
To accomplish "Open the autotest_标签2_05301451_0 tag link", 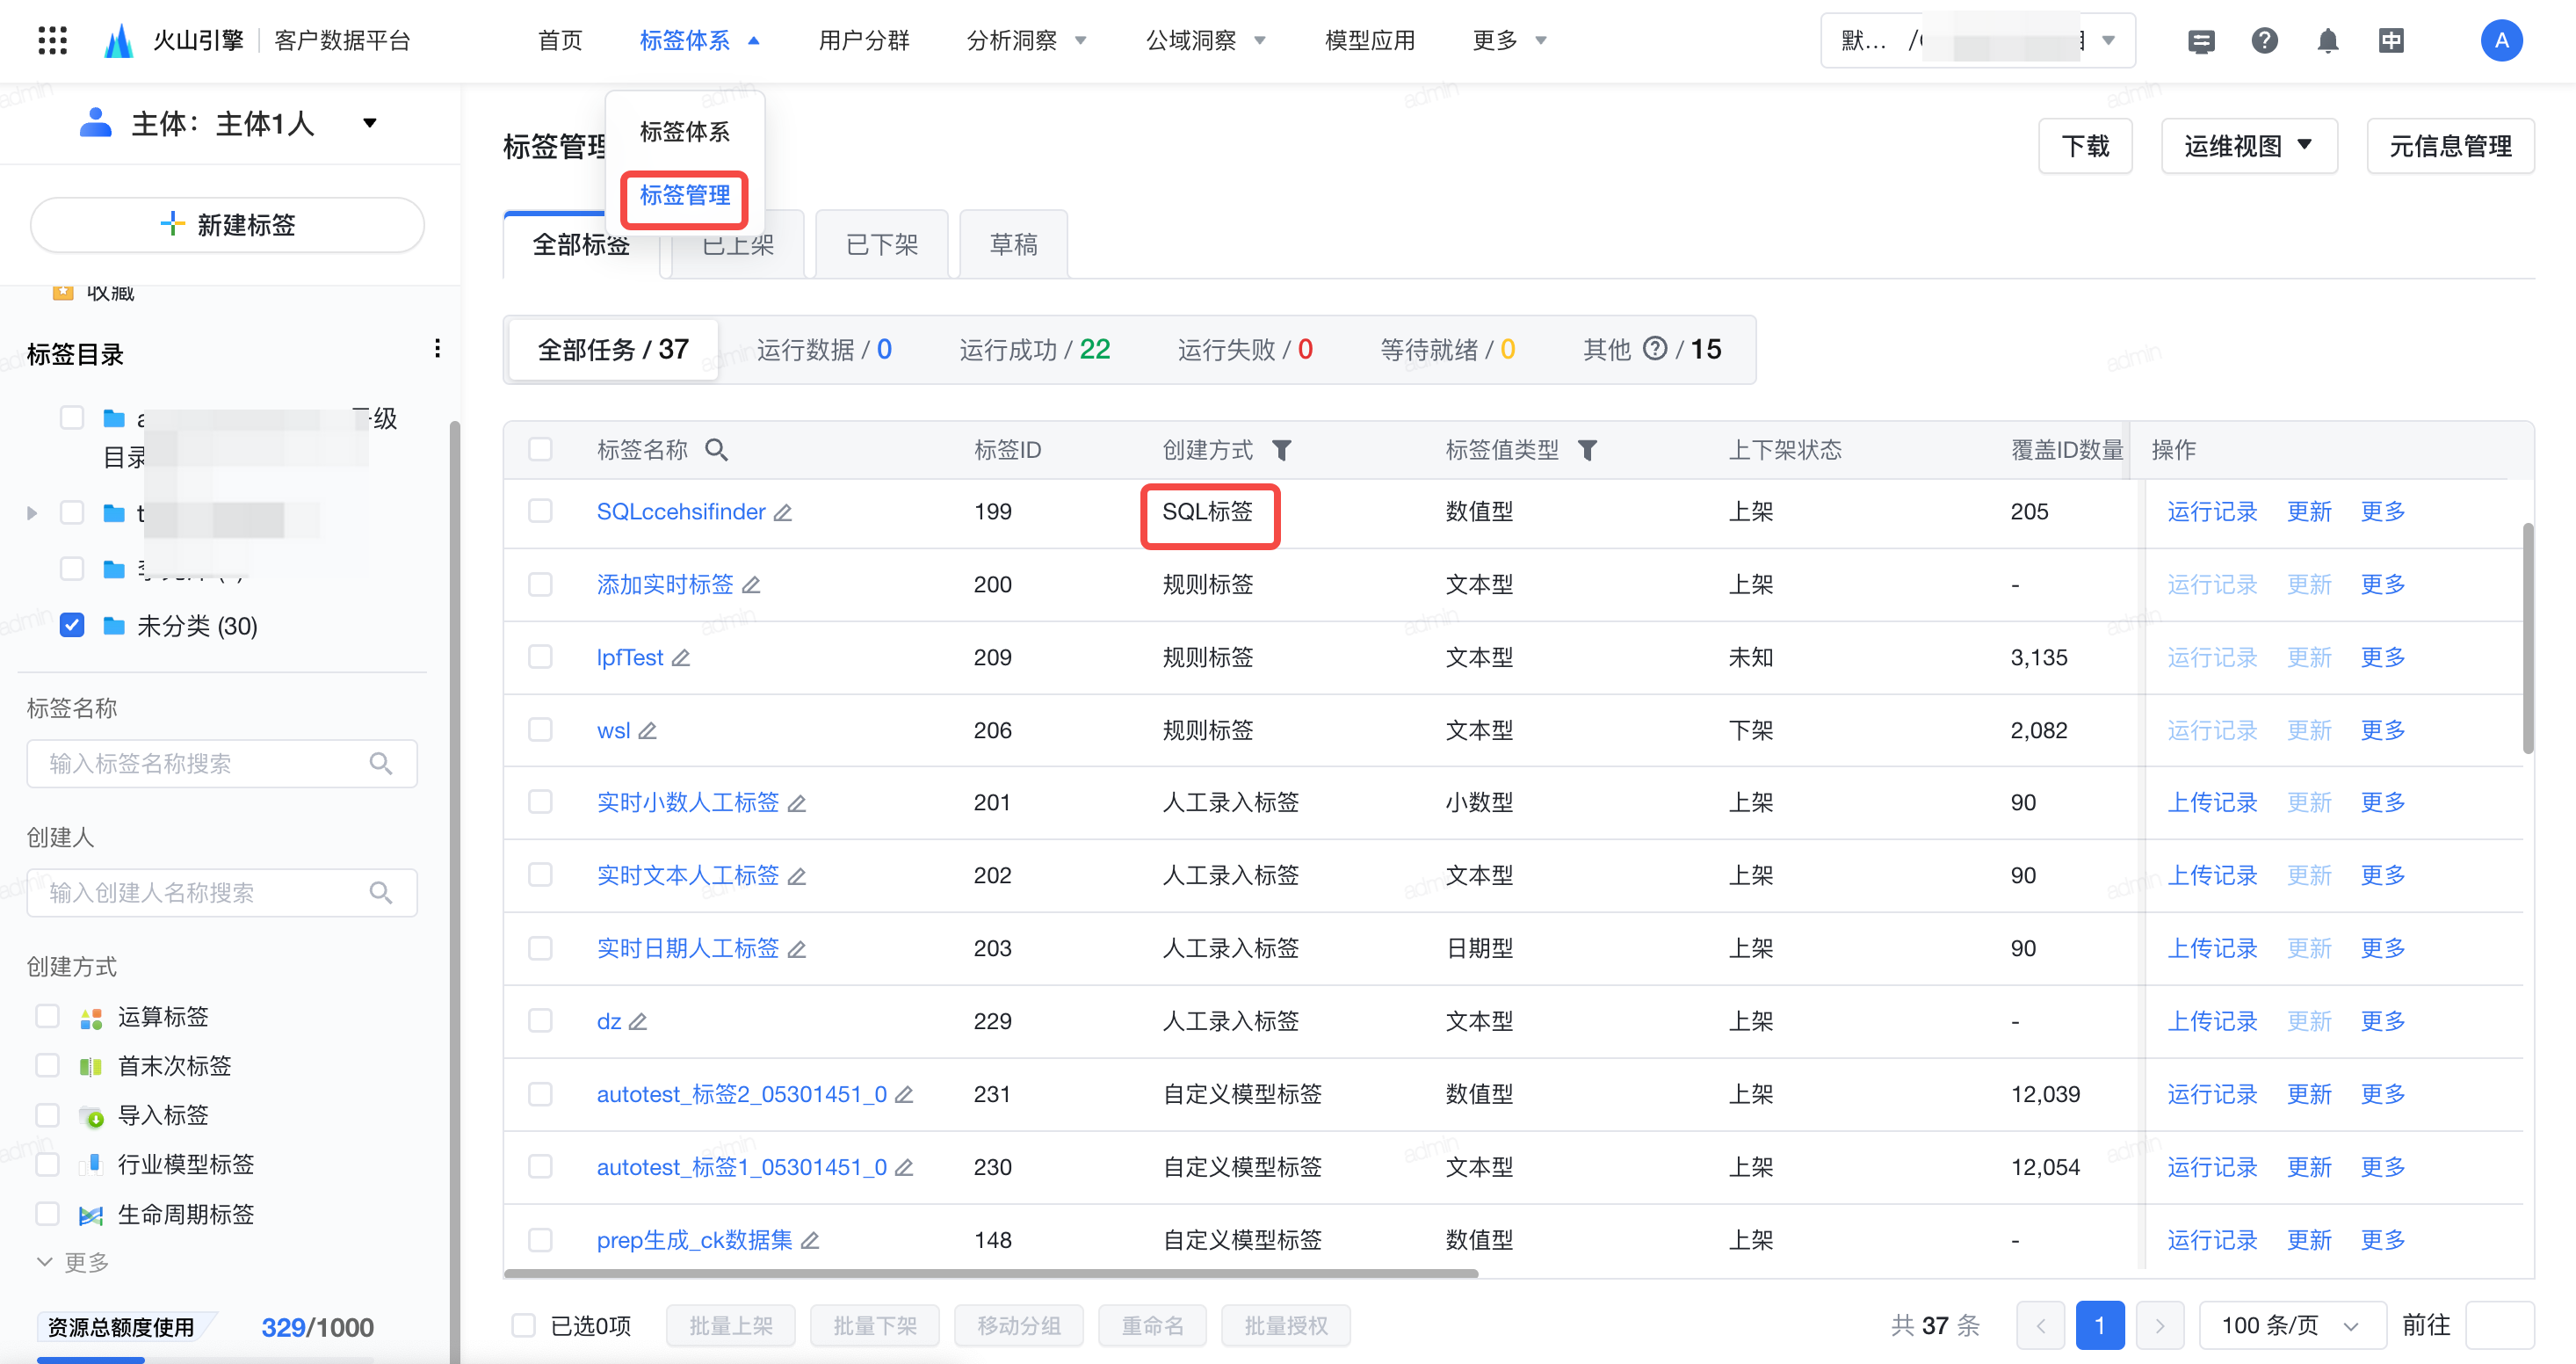I will [x=742, y=1095].
